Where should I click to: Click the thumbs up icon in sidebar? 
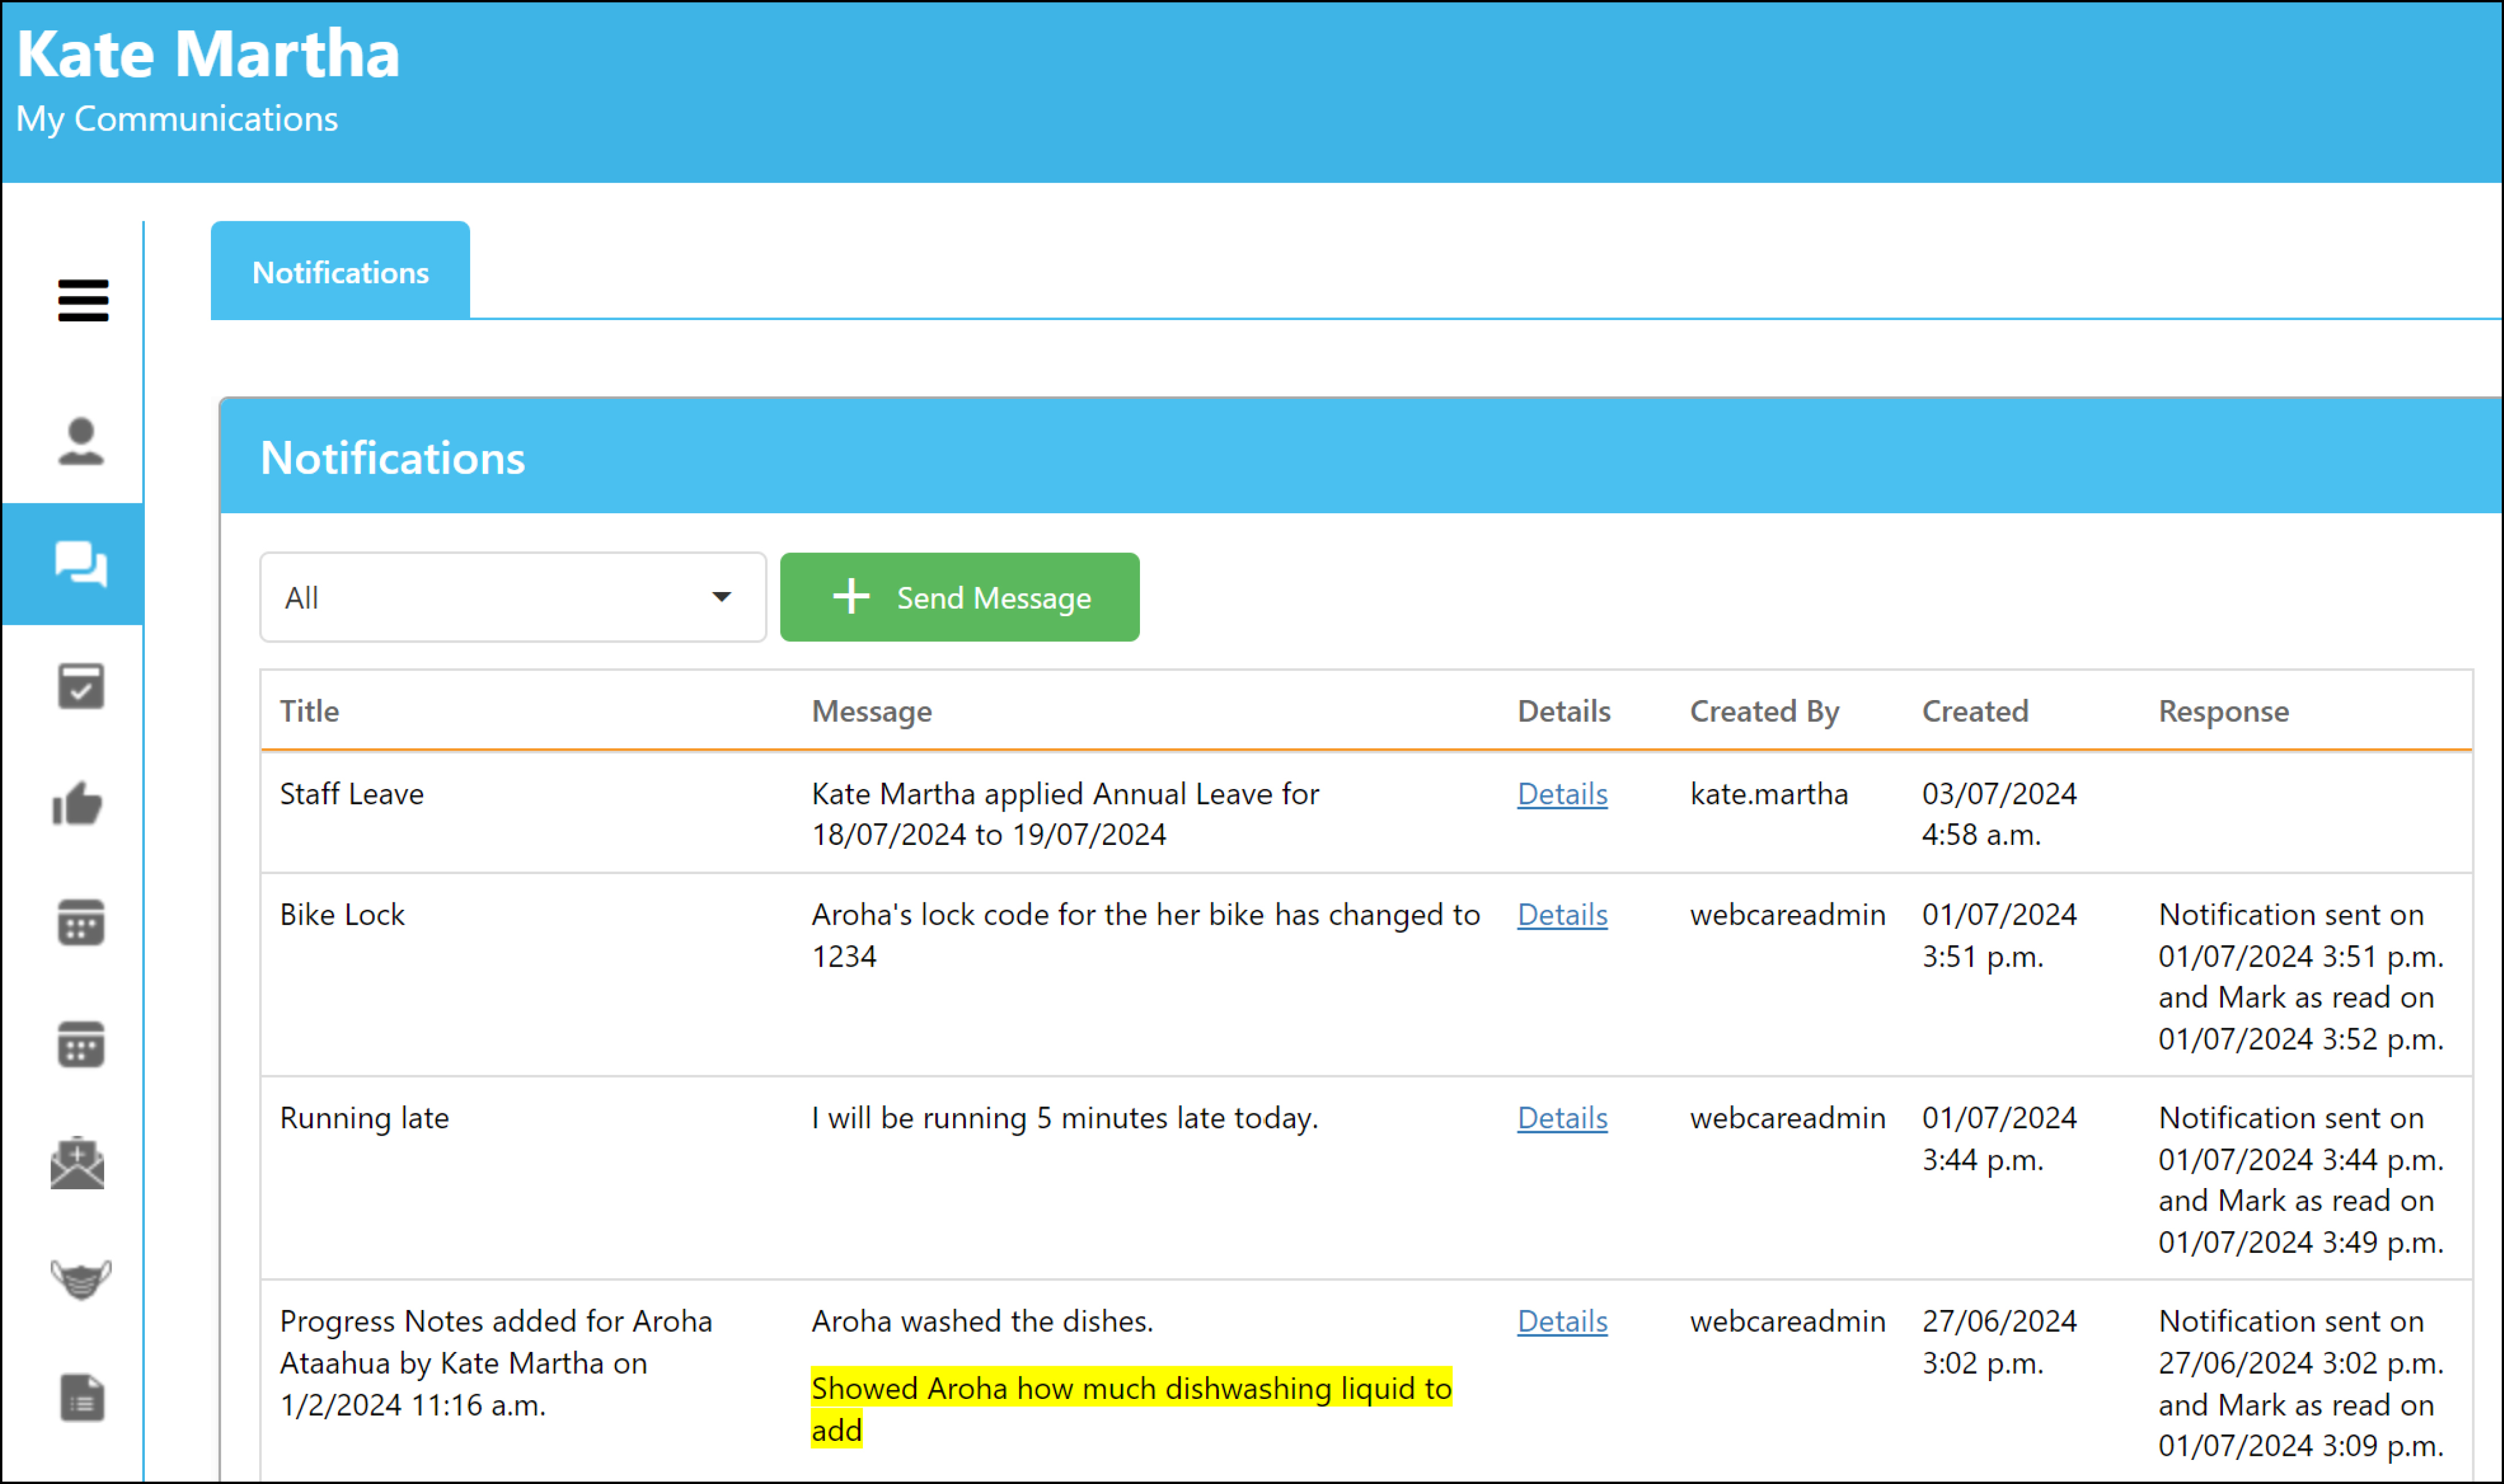(78, 804)
